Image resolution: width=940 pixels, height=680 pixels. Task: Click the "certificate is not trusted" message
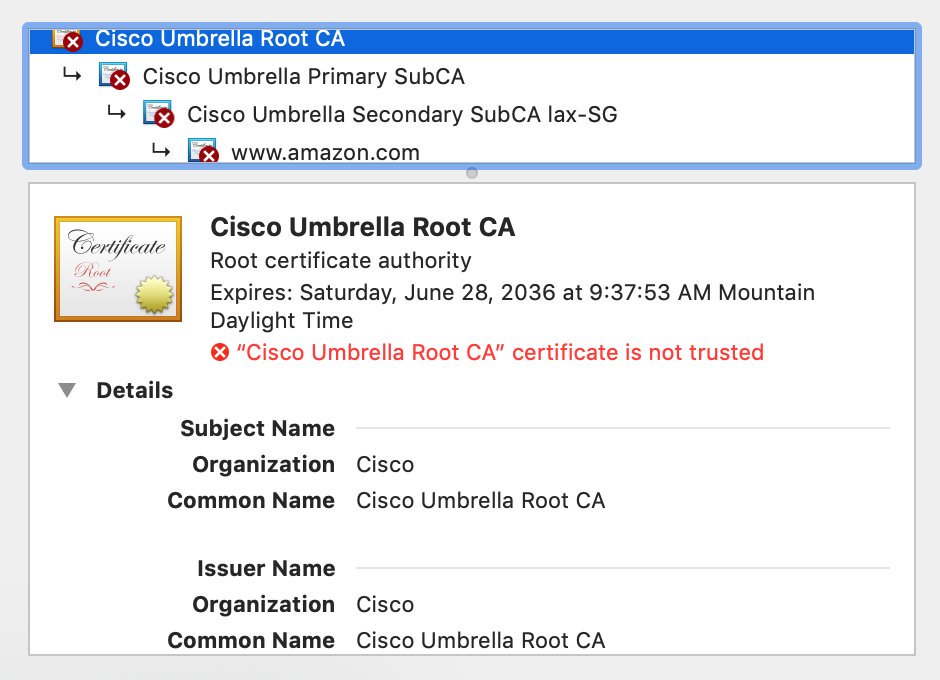(500, 352)
